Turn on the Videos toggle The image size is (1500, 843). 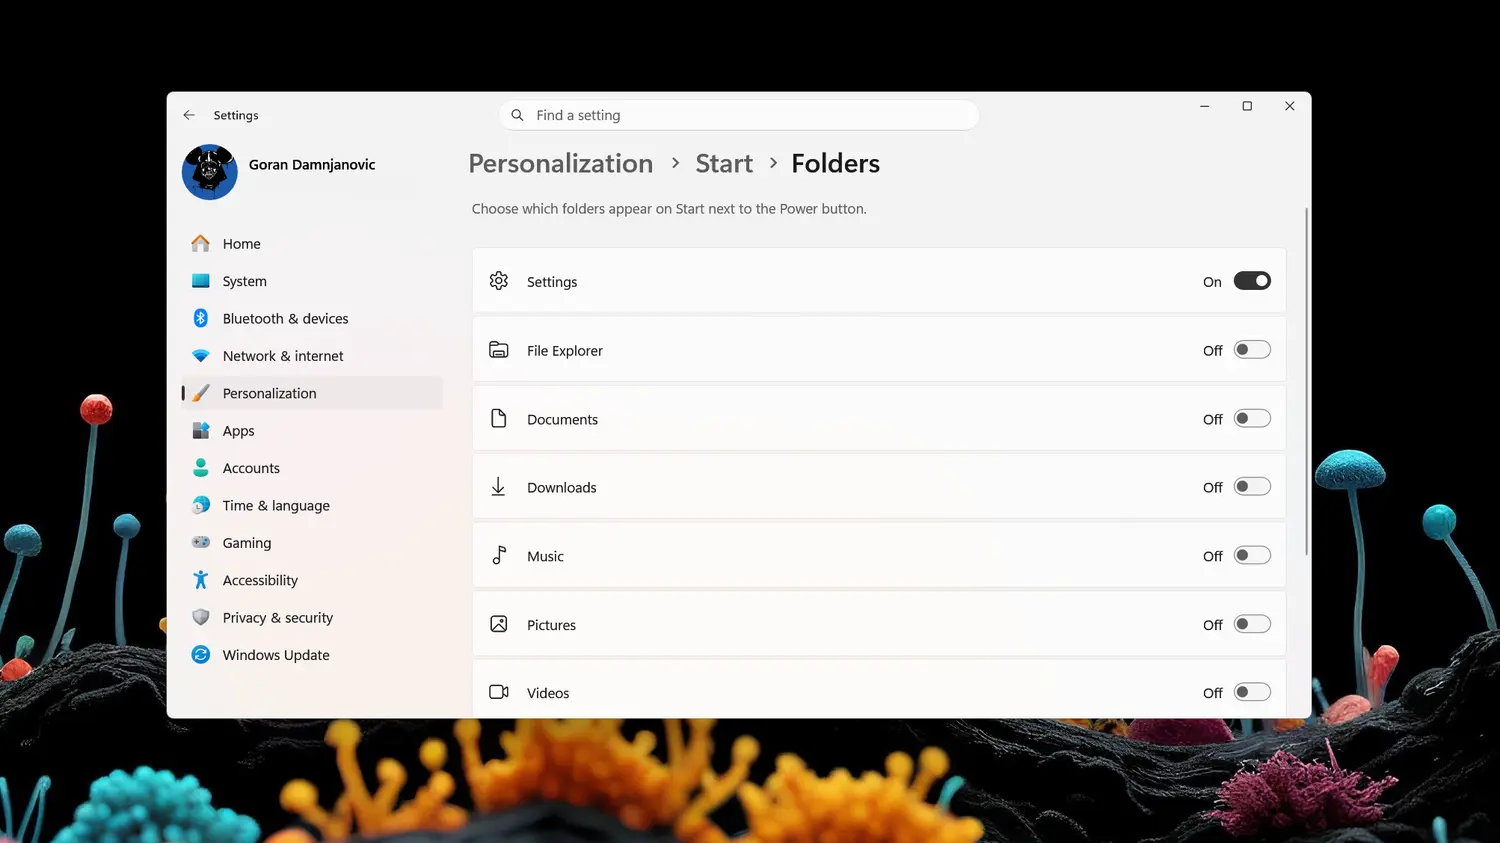click(1252, 692)
